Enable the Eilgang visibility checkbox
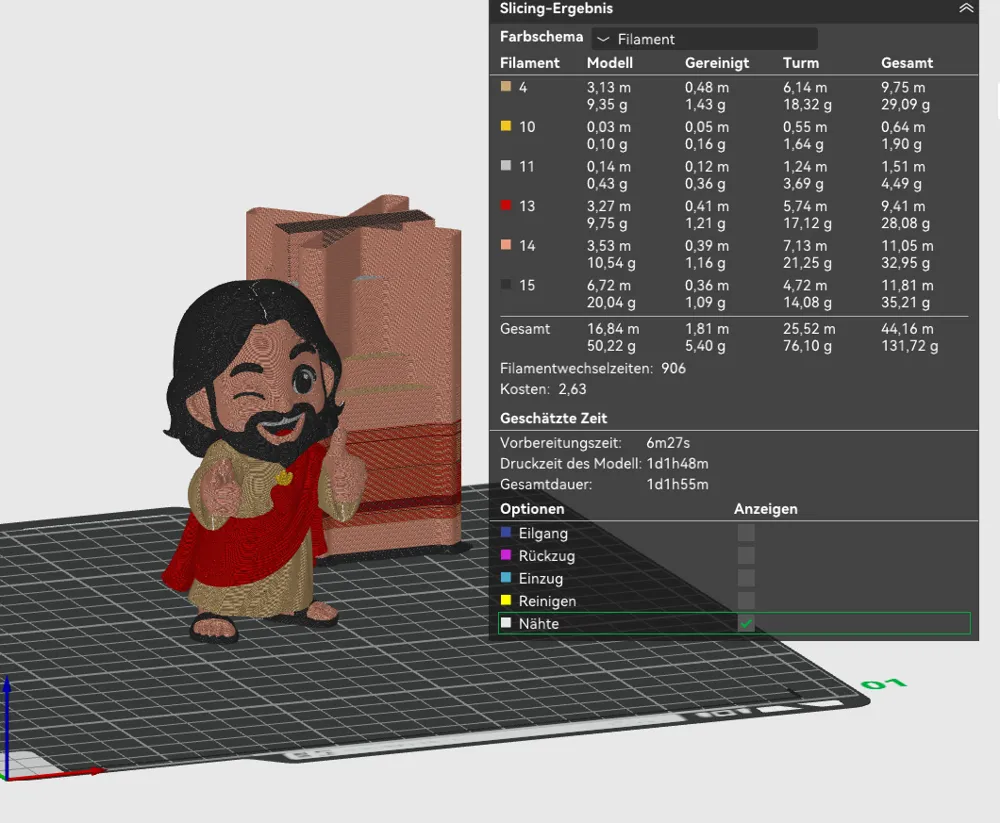 pos(745,533)
